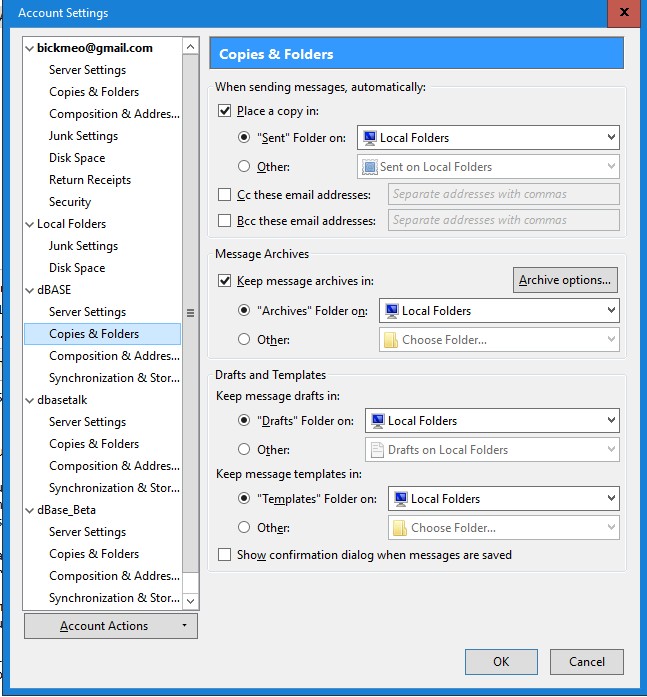Screen dimensions: 647x697
Task: Enable Cc these email addresses checkbox
Action: point(225,195)
